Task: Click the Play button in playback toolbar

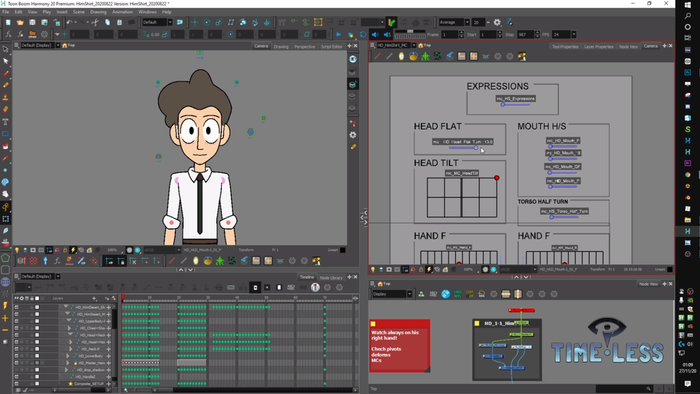Action: click(338, 34)
